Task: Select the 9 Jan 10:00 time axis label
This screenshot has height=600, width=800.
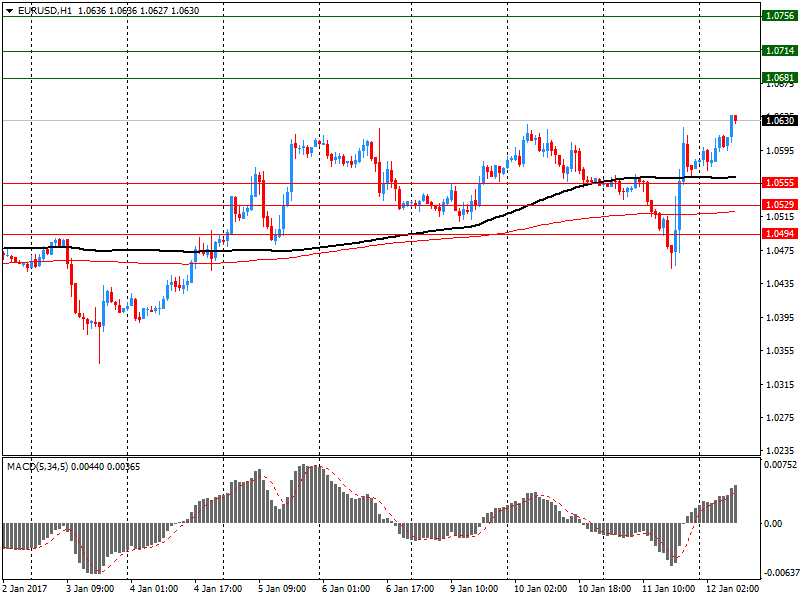Action: pos(474,589)
